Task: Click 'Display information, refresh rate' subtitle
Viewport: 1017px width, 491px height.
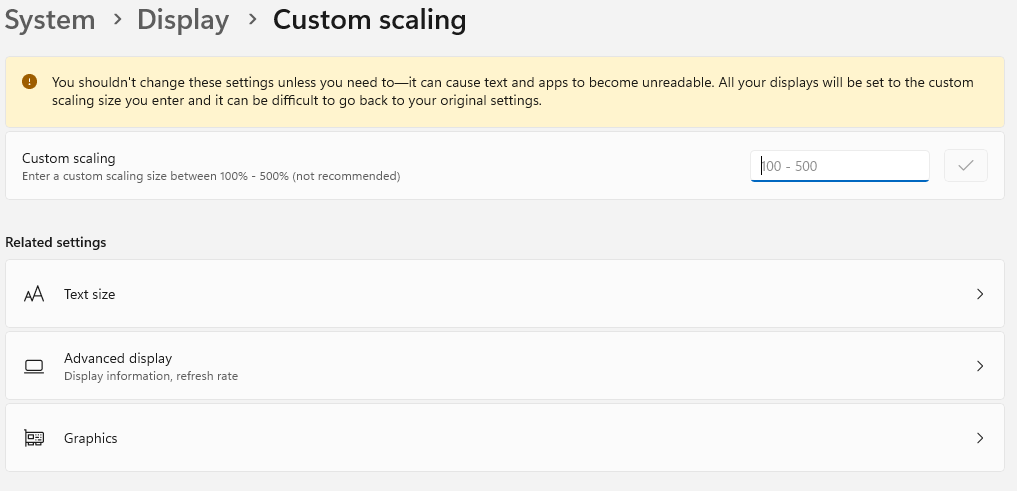Action: pyautogui.click(x=151, y=376)
